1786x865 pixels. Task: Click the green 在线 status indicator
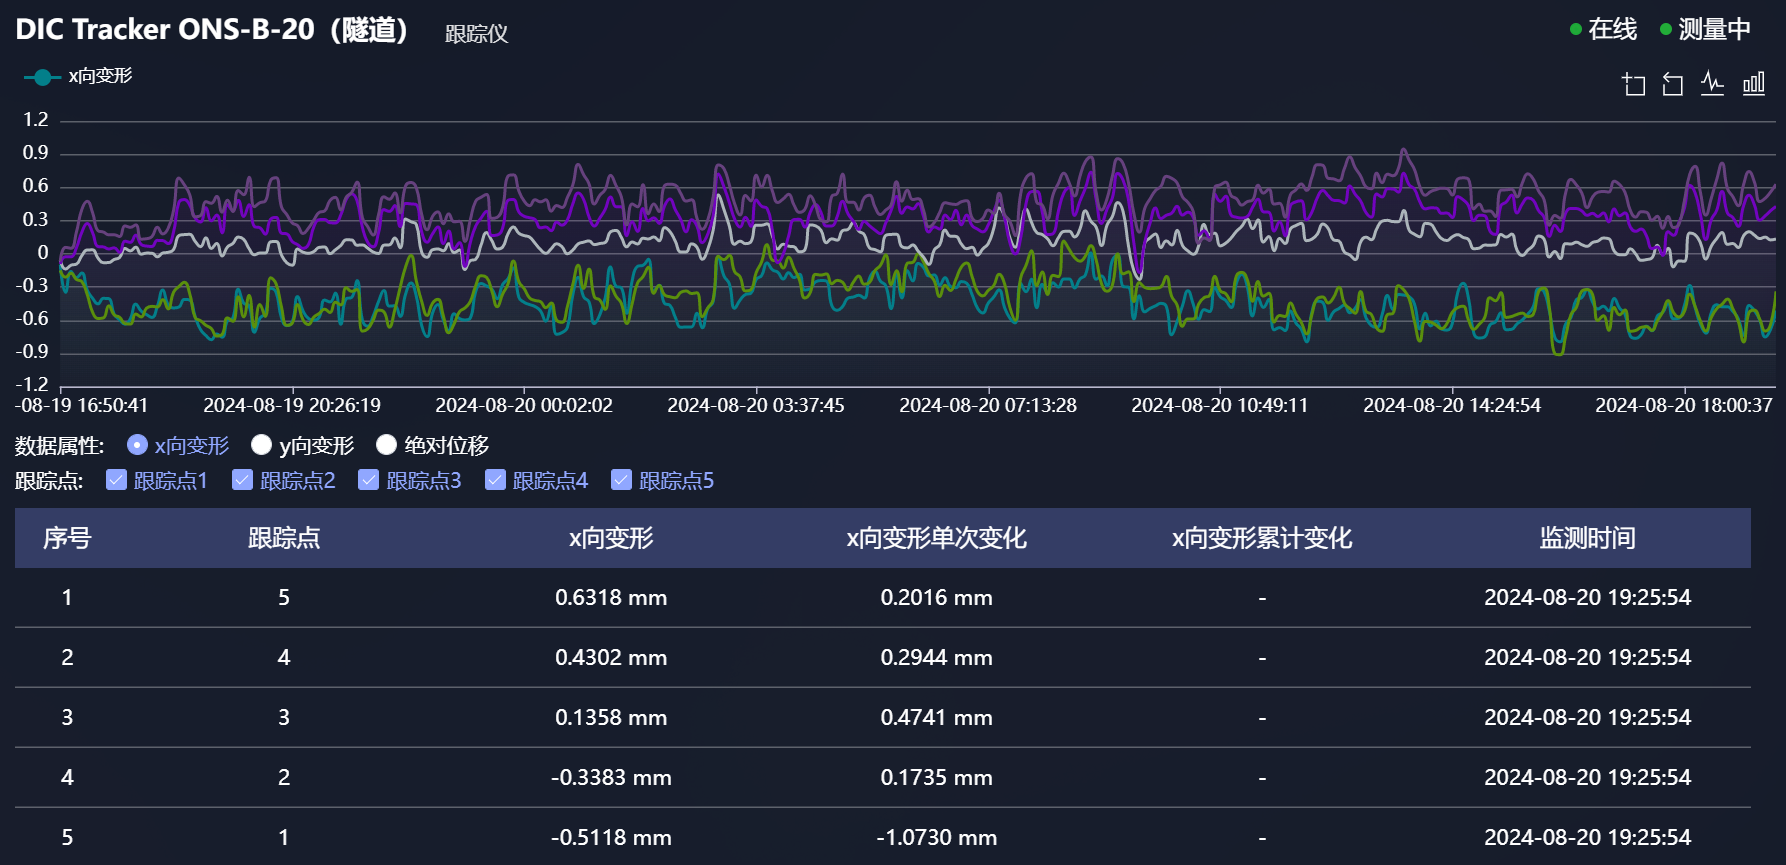pyautogui.click(x=1604, y=29)
